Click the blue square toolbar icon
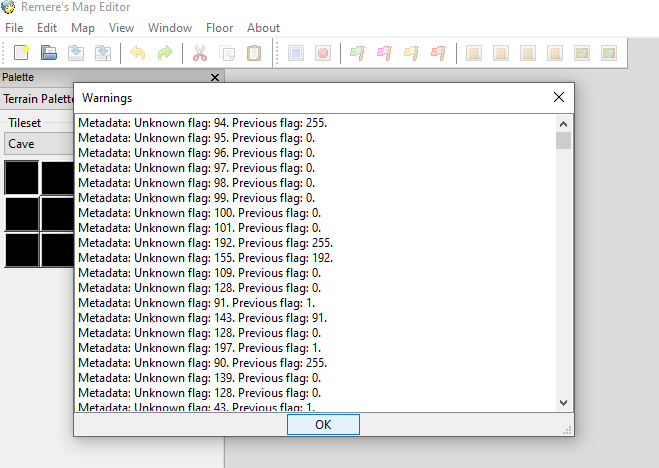 (296, 53)
